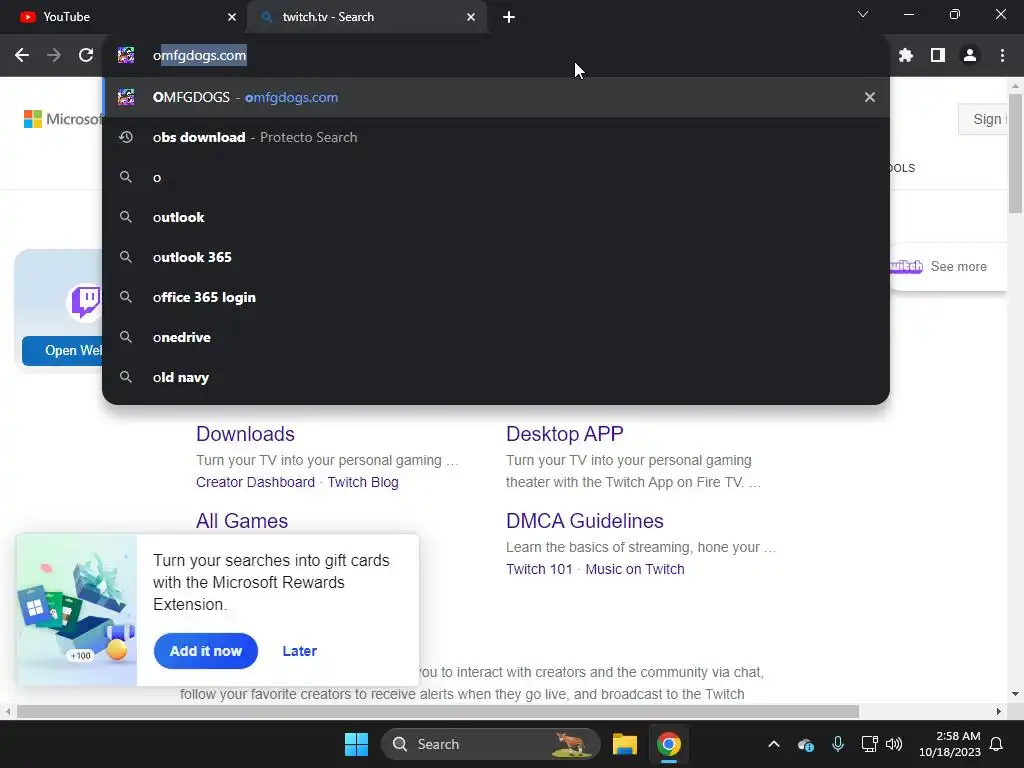Click the Microsoft logo on the page
This screenshot has width=1024, height=768.
[x=63, y=119]
